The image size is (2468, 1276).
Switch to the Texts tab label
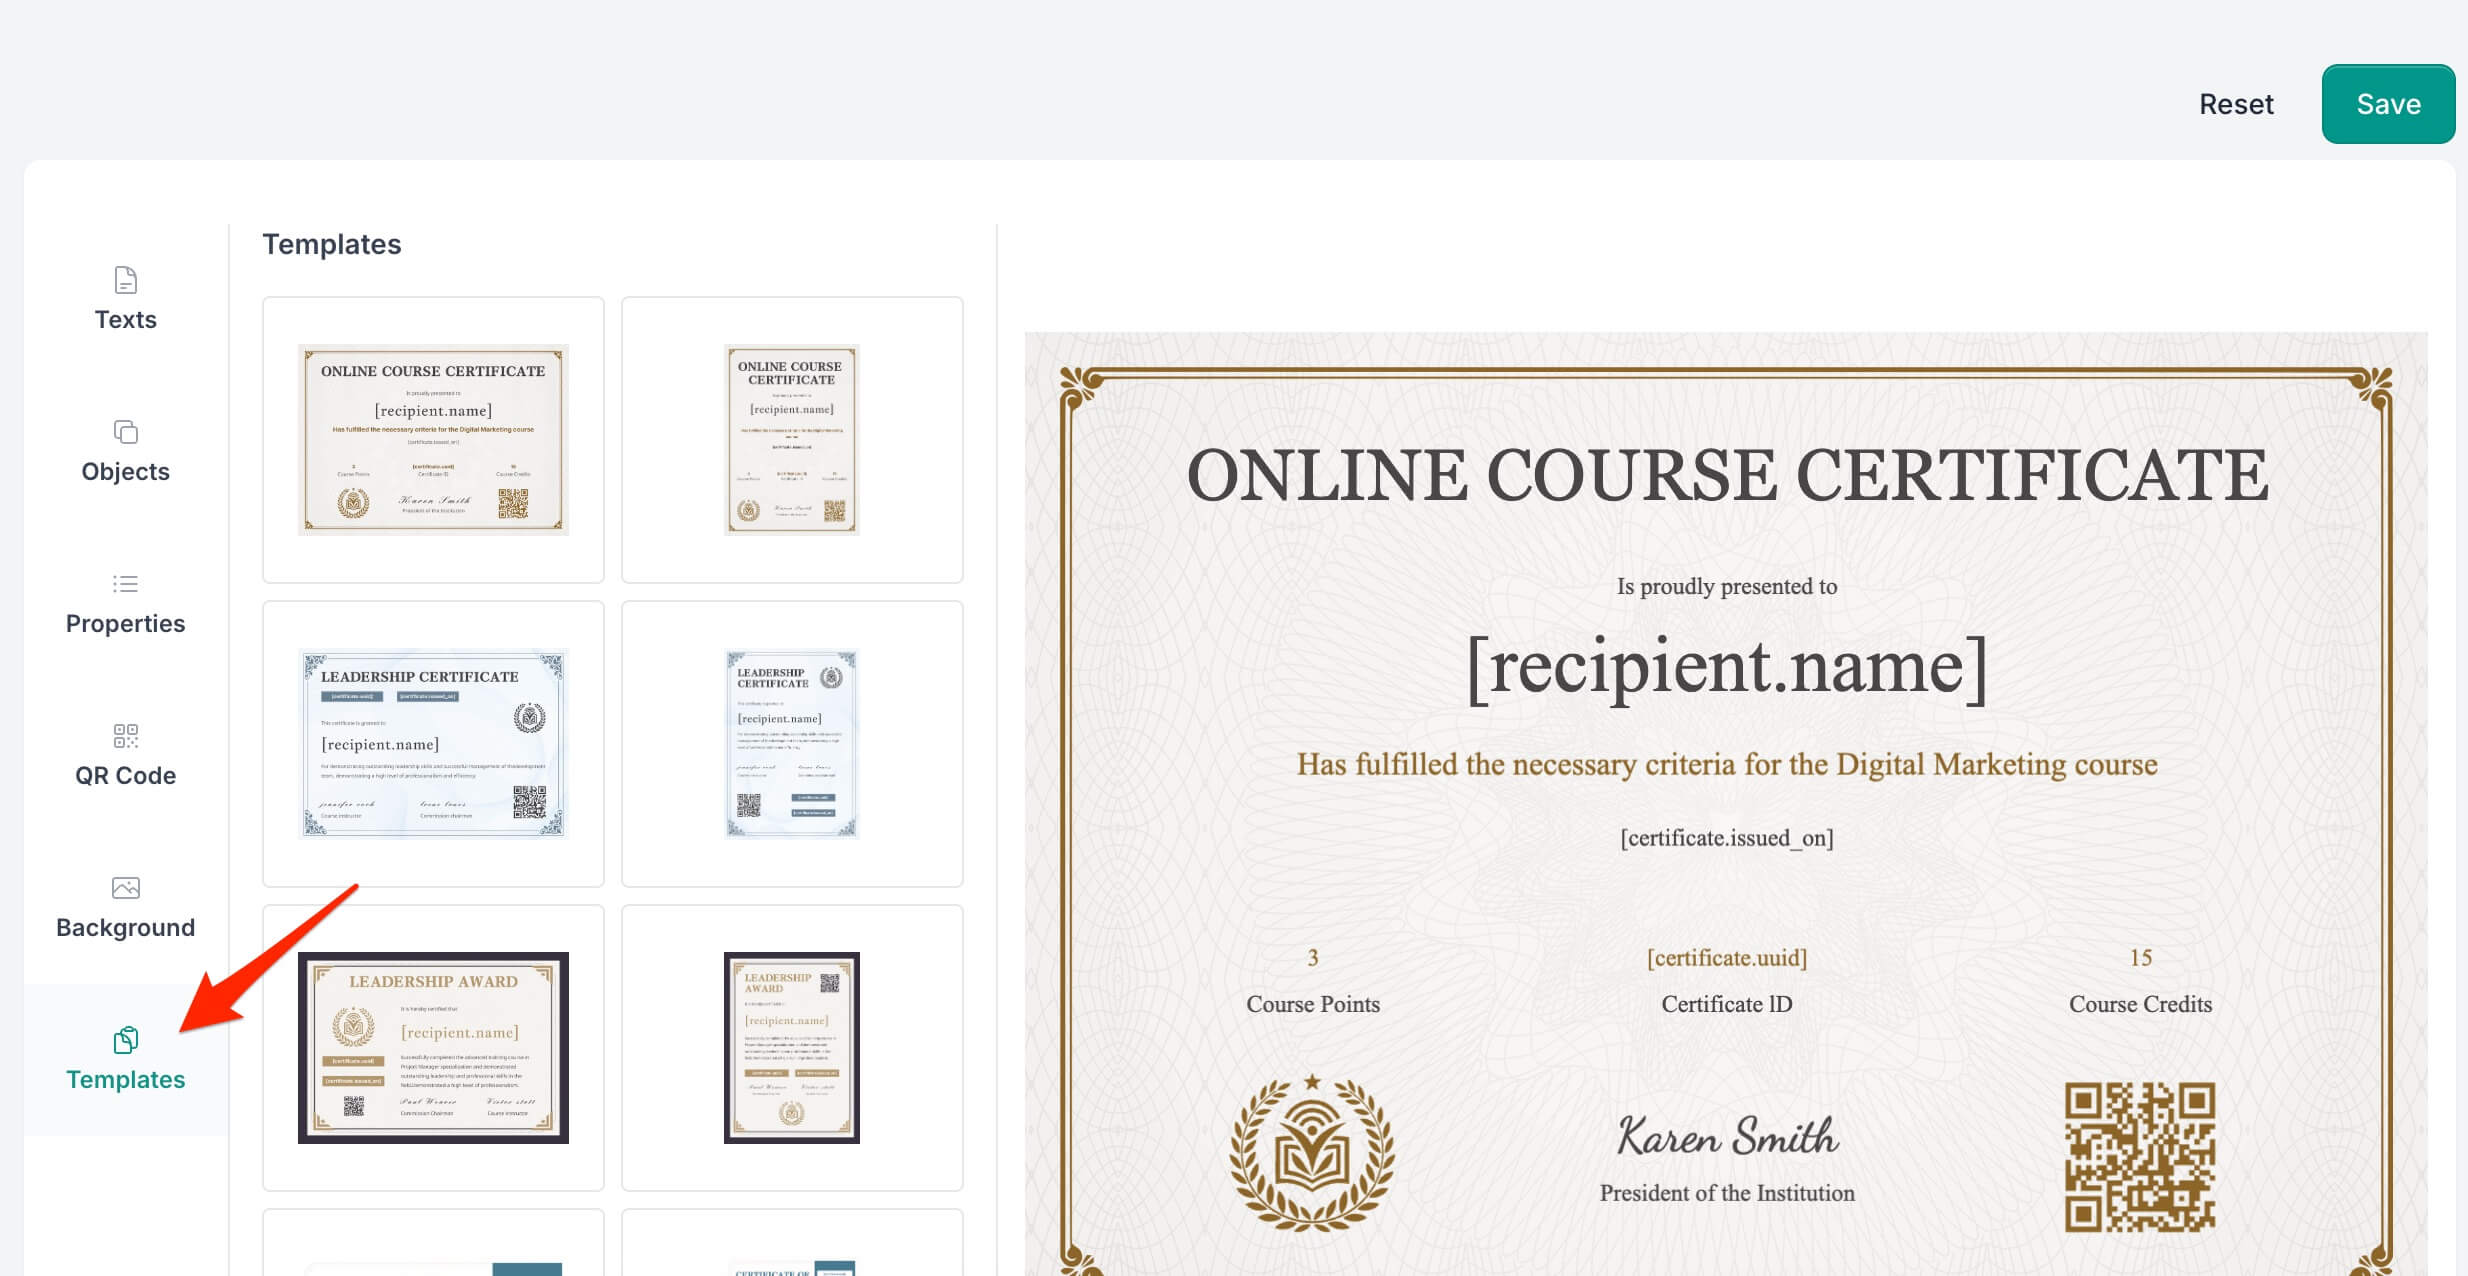(x=126, y=320)
